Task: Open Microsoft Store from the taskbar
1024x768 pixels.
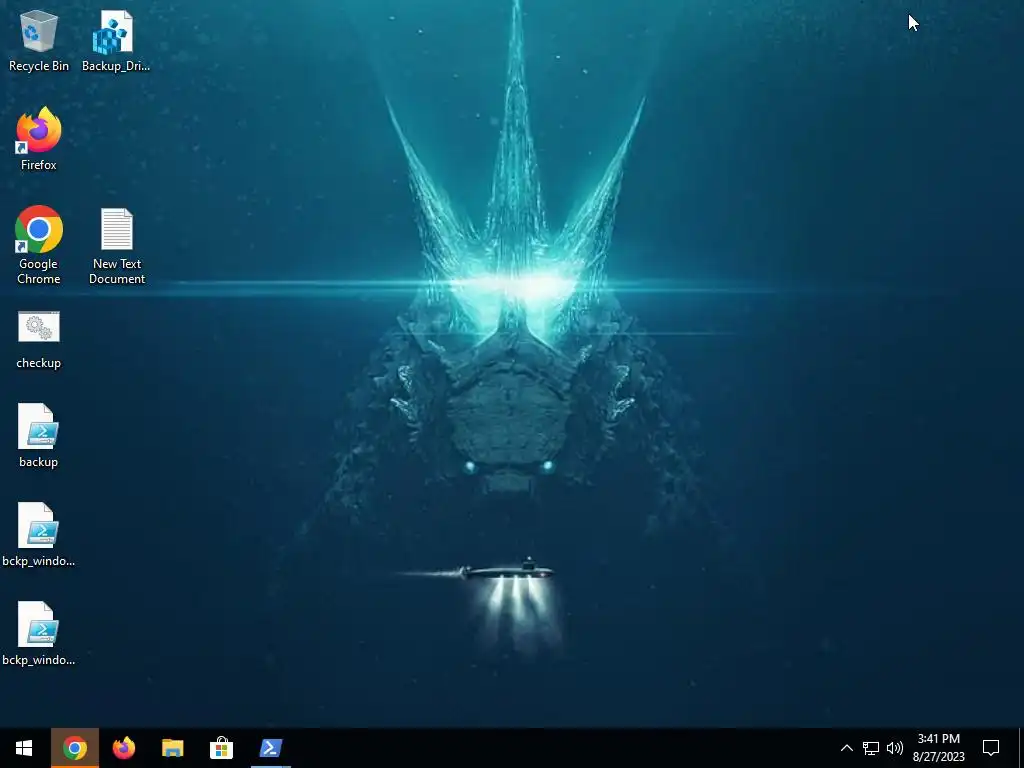Action: 221,748
